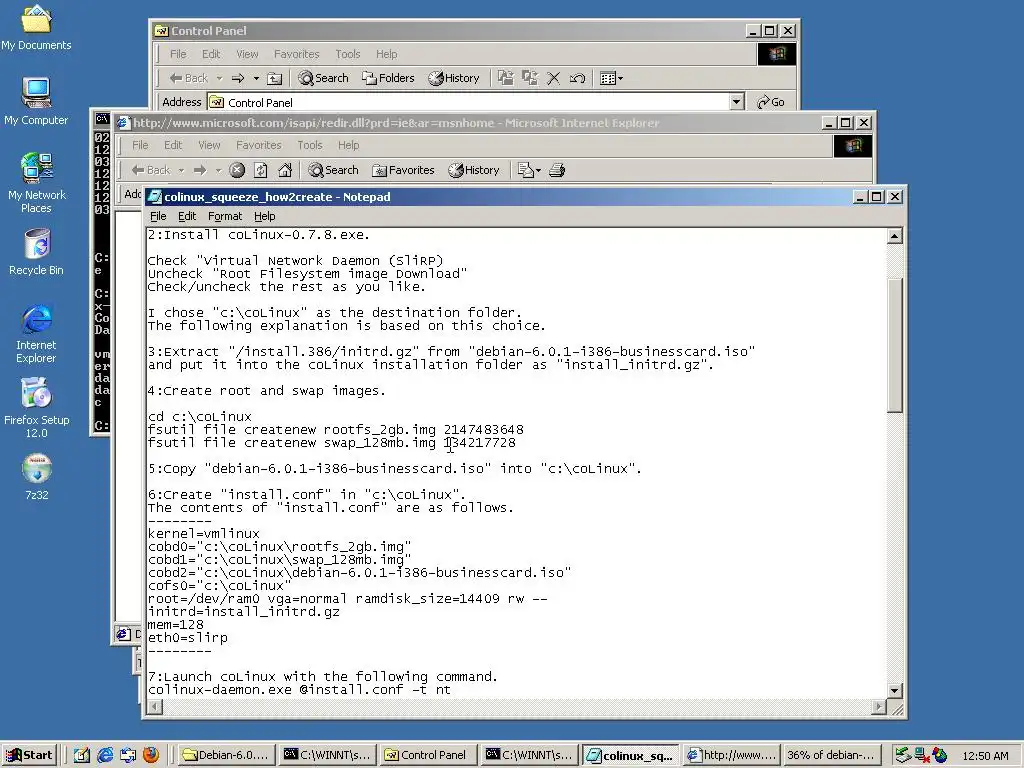
Task: Open the Notepad Help menu
Action: click(x=264, y=216)
